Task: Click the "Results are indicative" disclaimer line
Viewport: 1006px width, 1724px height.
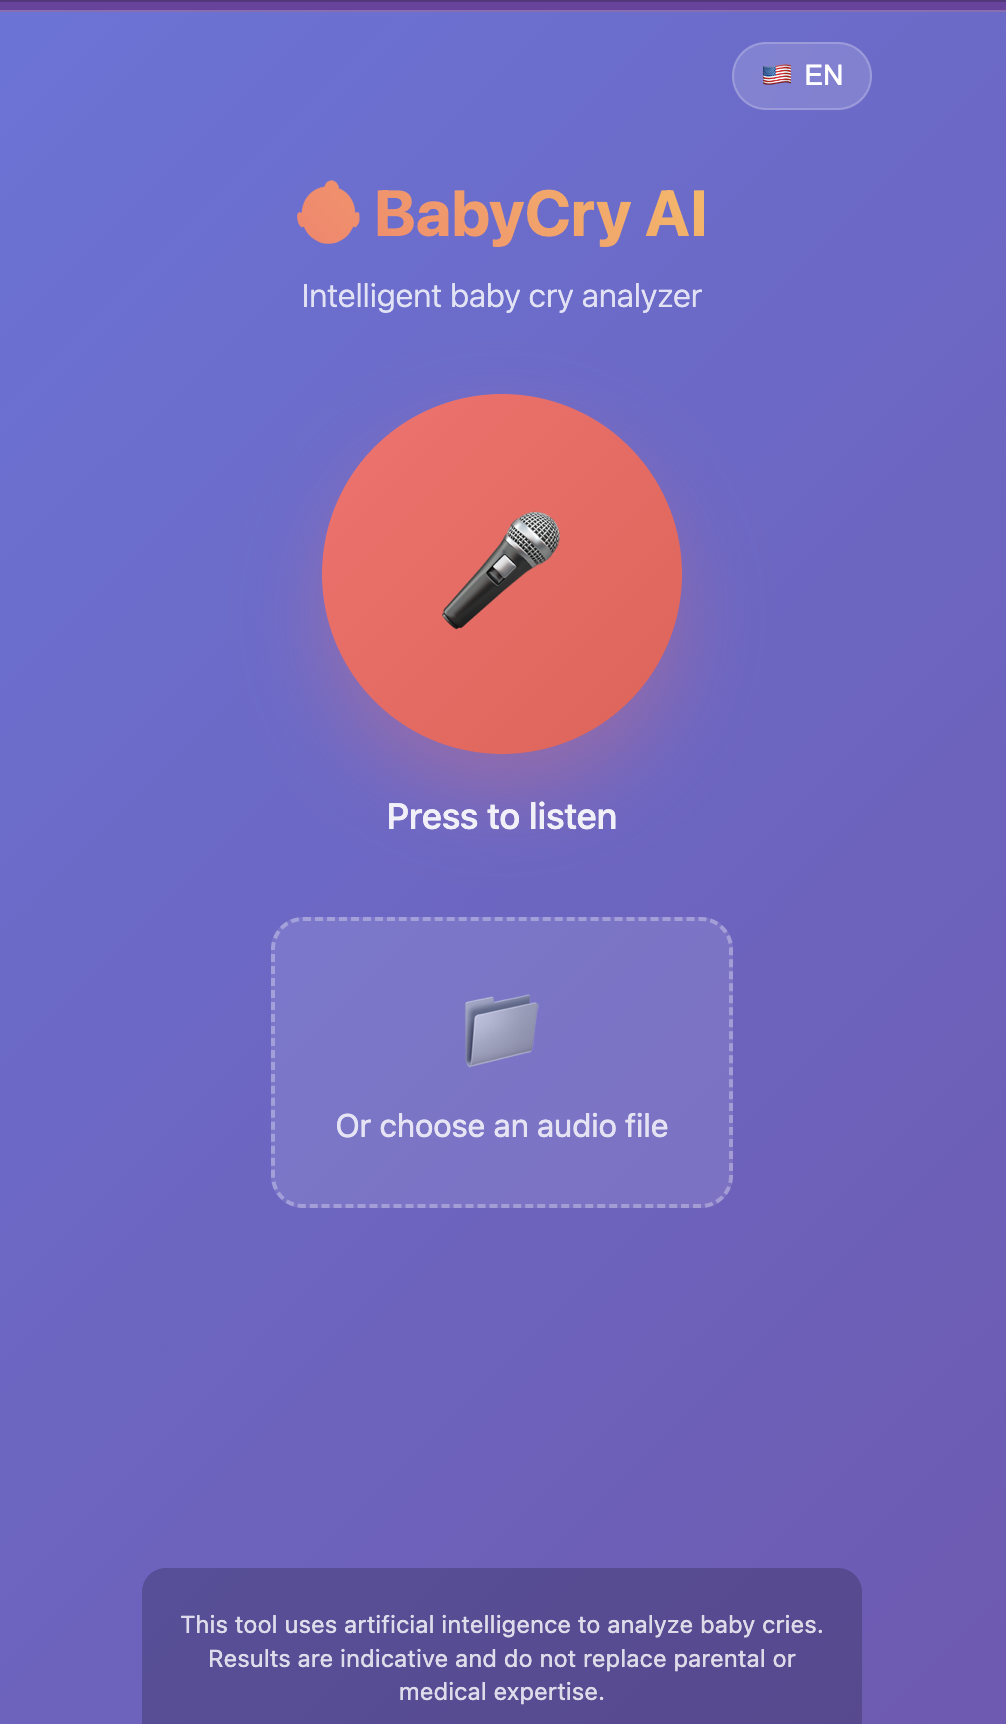Action: pos(502,1659)
